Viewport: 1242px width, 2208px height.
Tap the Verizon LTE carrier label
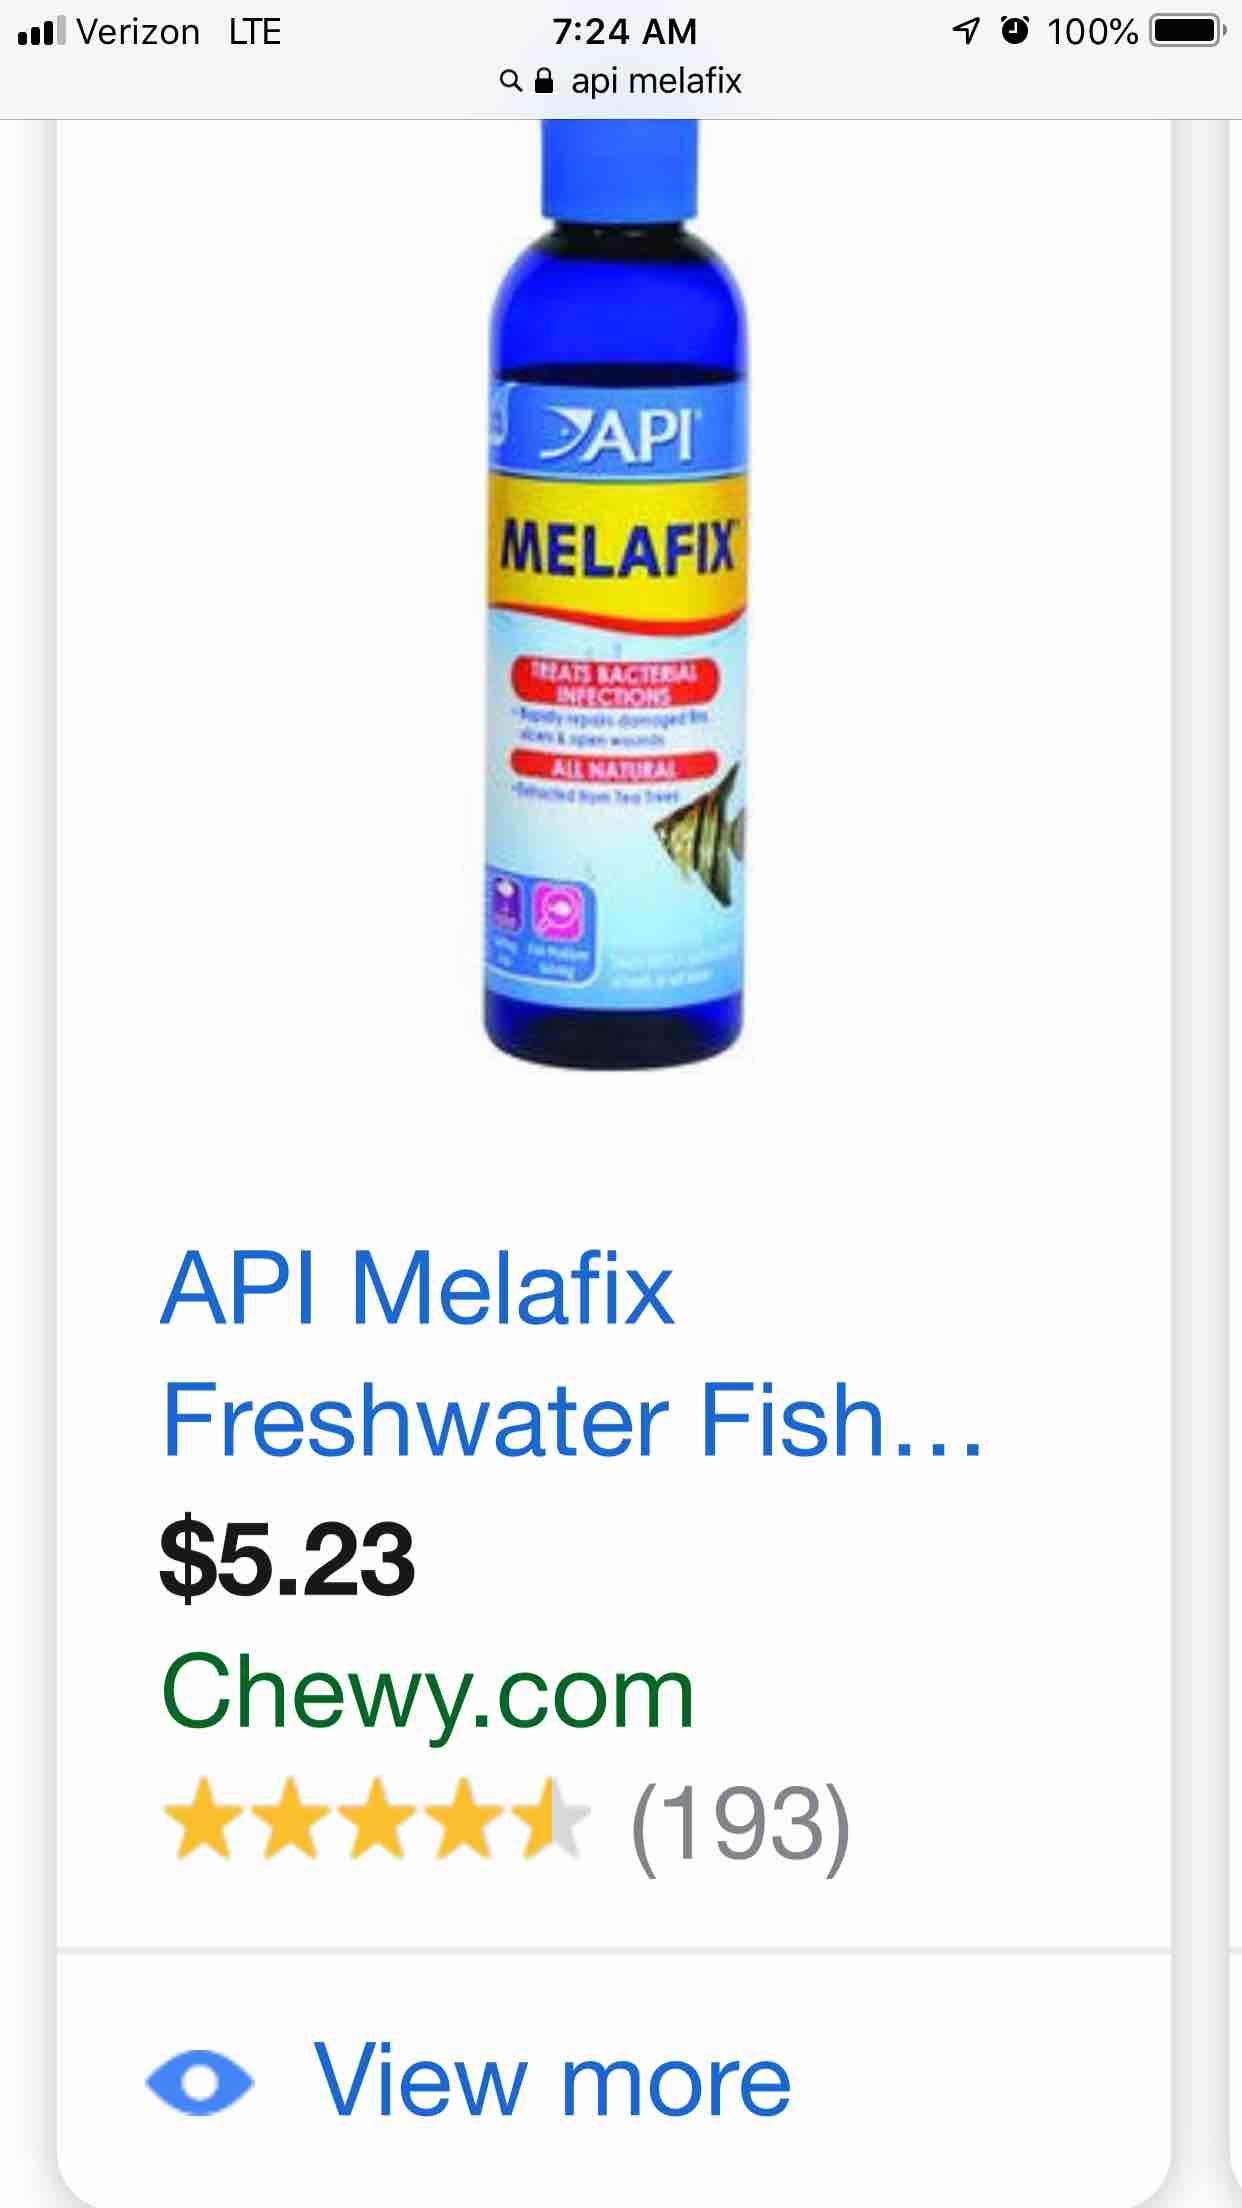[x=179, y=32]
